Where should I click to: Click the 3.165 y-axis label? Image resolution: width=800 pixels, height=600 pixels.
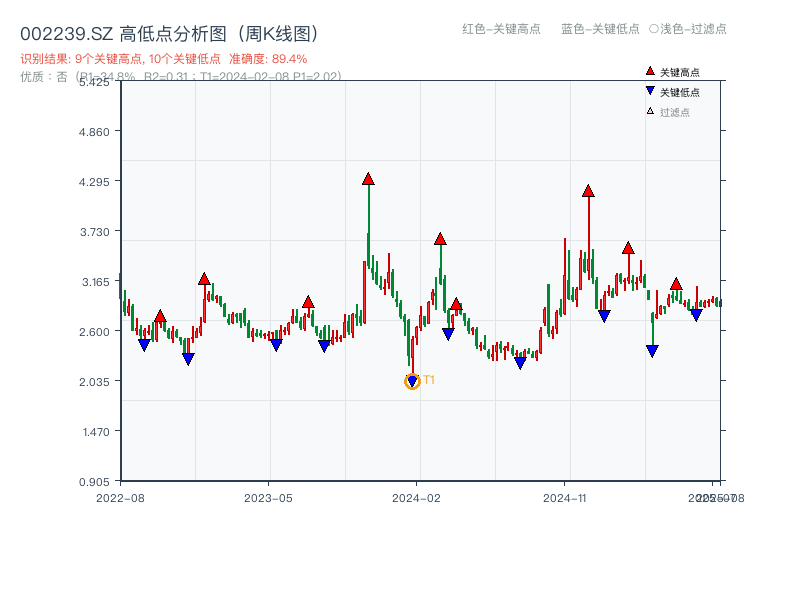95,282
